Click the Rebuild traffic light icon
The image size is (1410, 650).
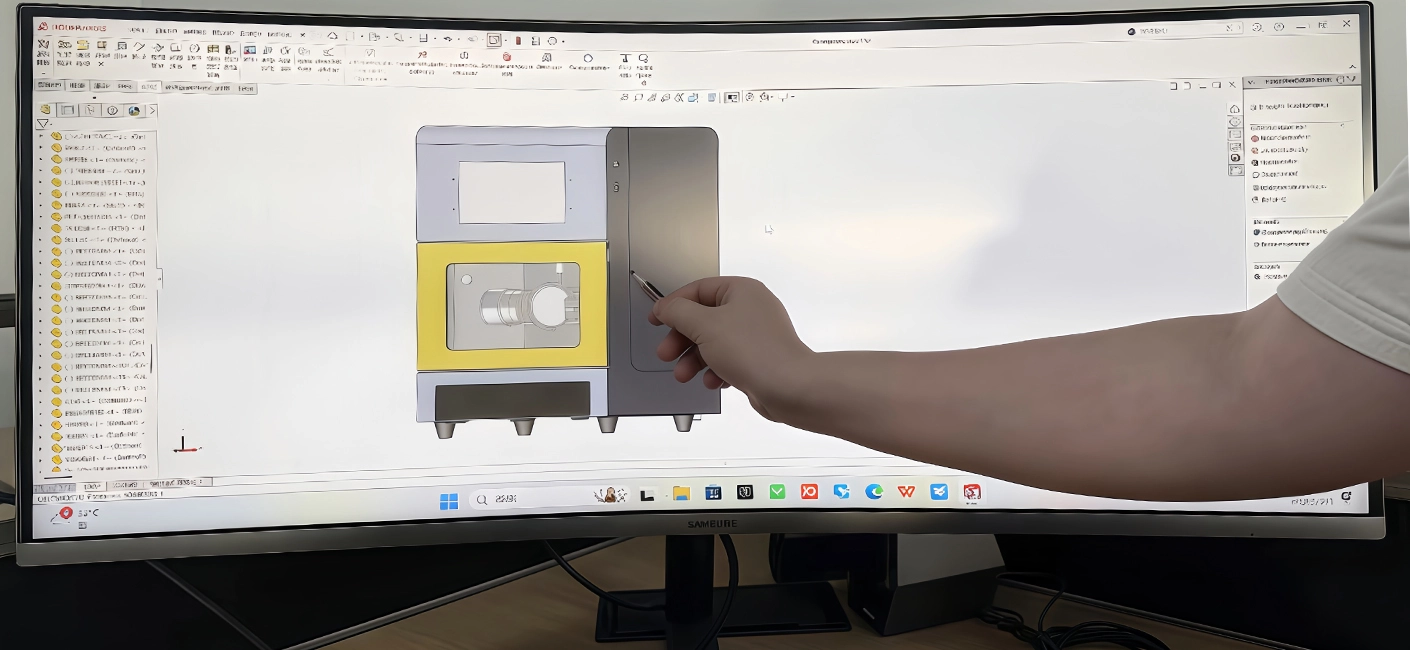point(518,40)
